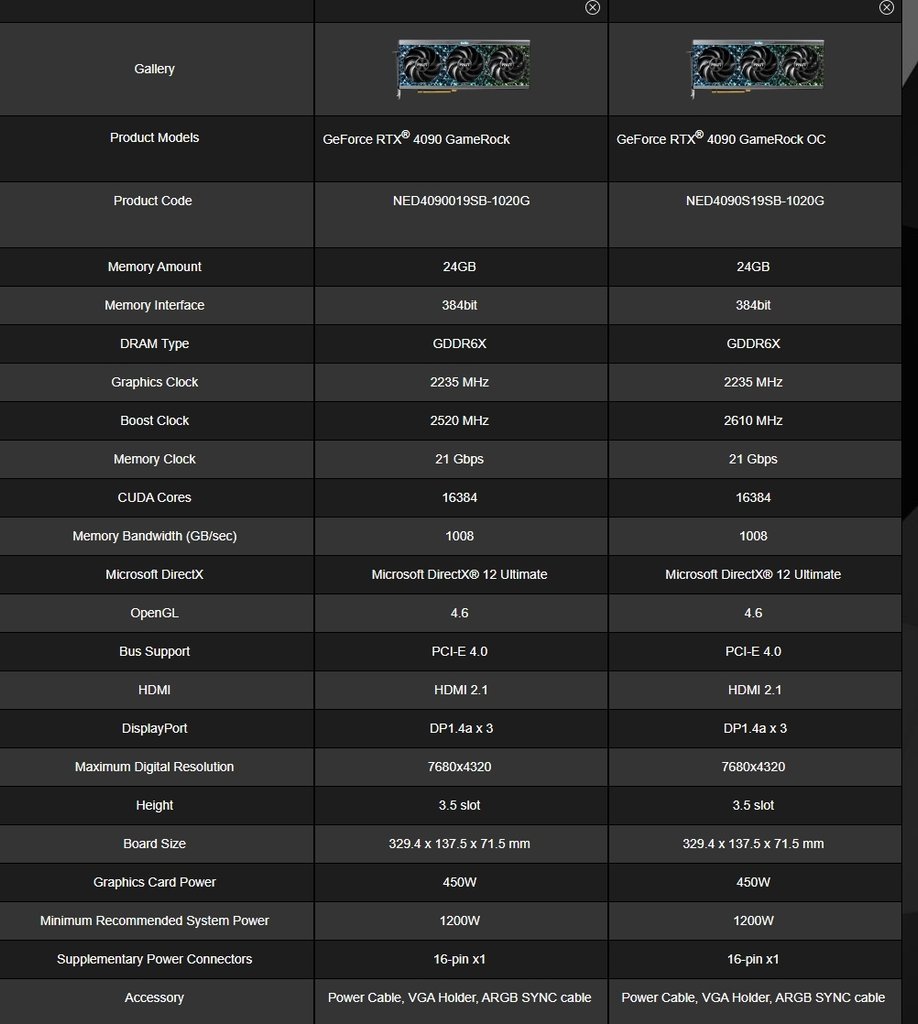
Task: Remove GameRock OC column with X icon
Action: [886, 7]
